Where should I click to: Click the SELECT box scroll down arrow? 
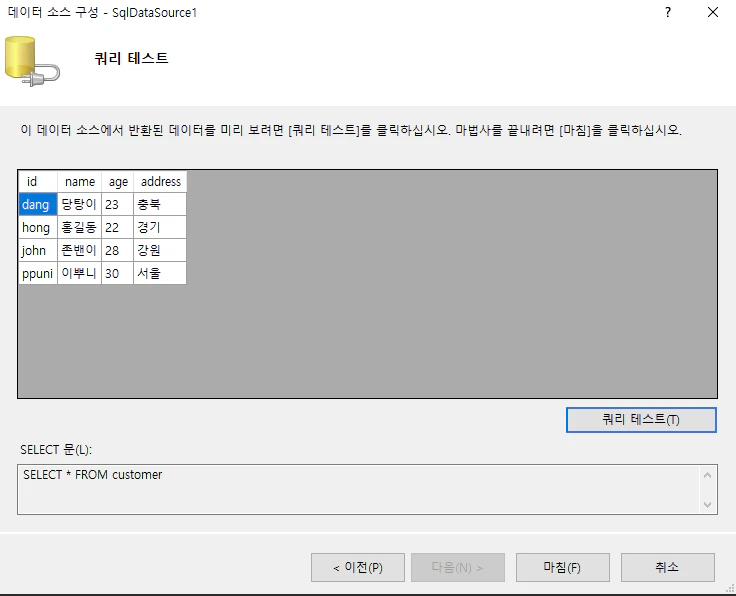[x=707, y=505]
